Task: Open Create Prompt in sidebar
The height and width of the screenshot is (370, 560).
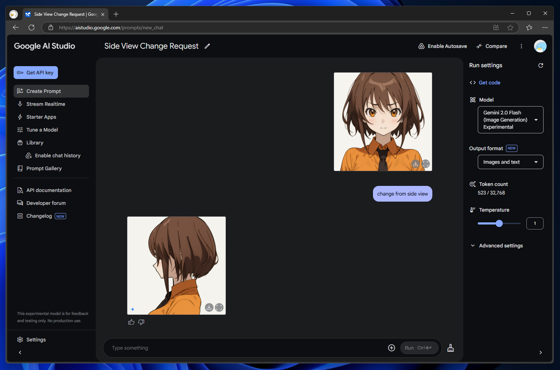Action: point(51,91)
